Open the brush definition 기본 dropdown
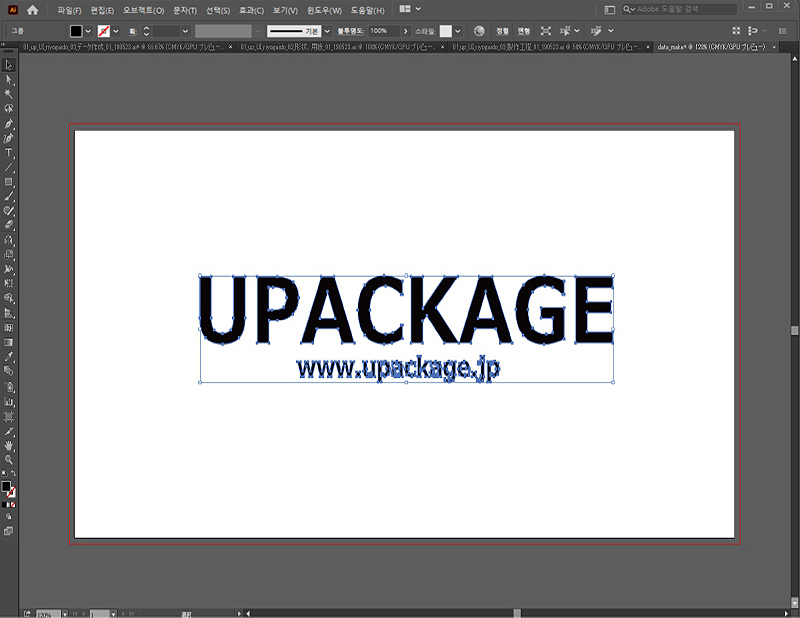 point(327,31)
